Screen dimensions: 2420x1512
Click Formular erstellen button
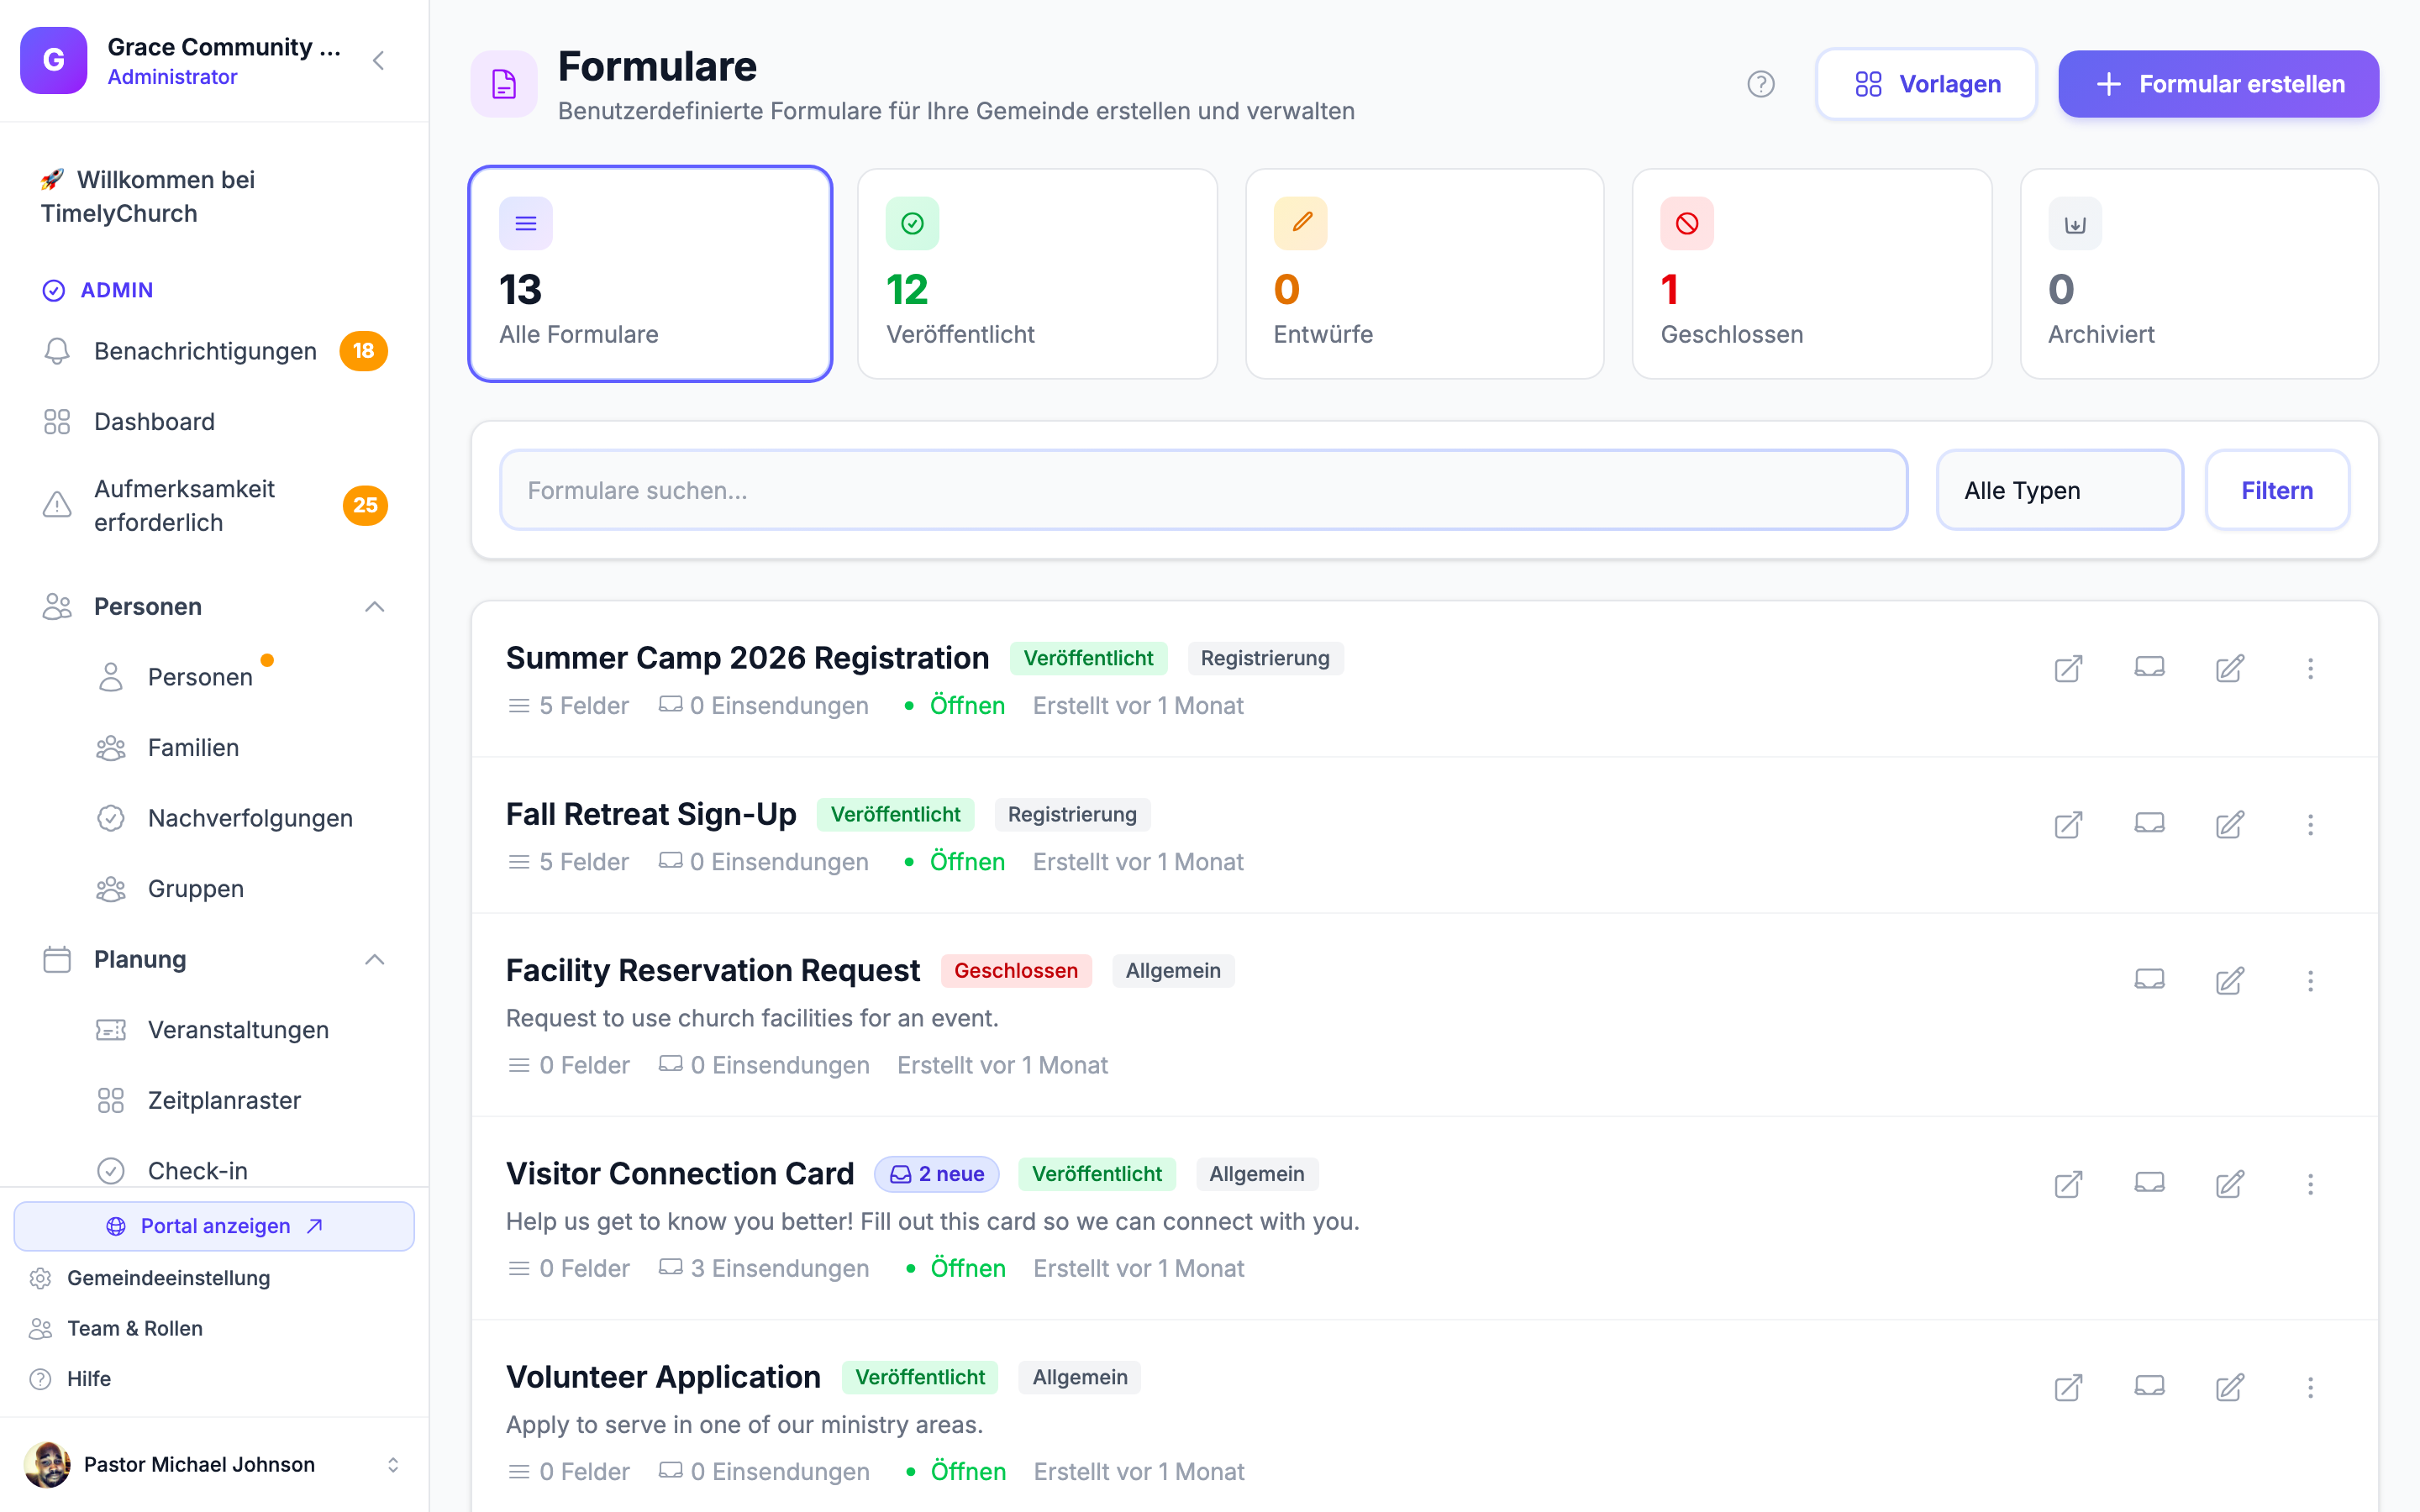point(2218,84)
